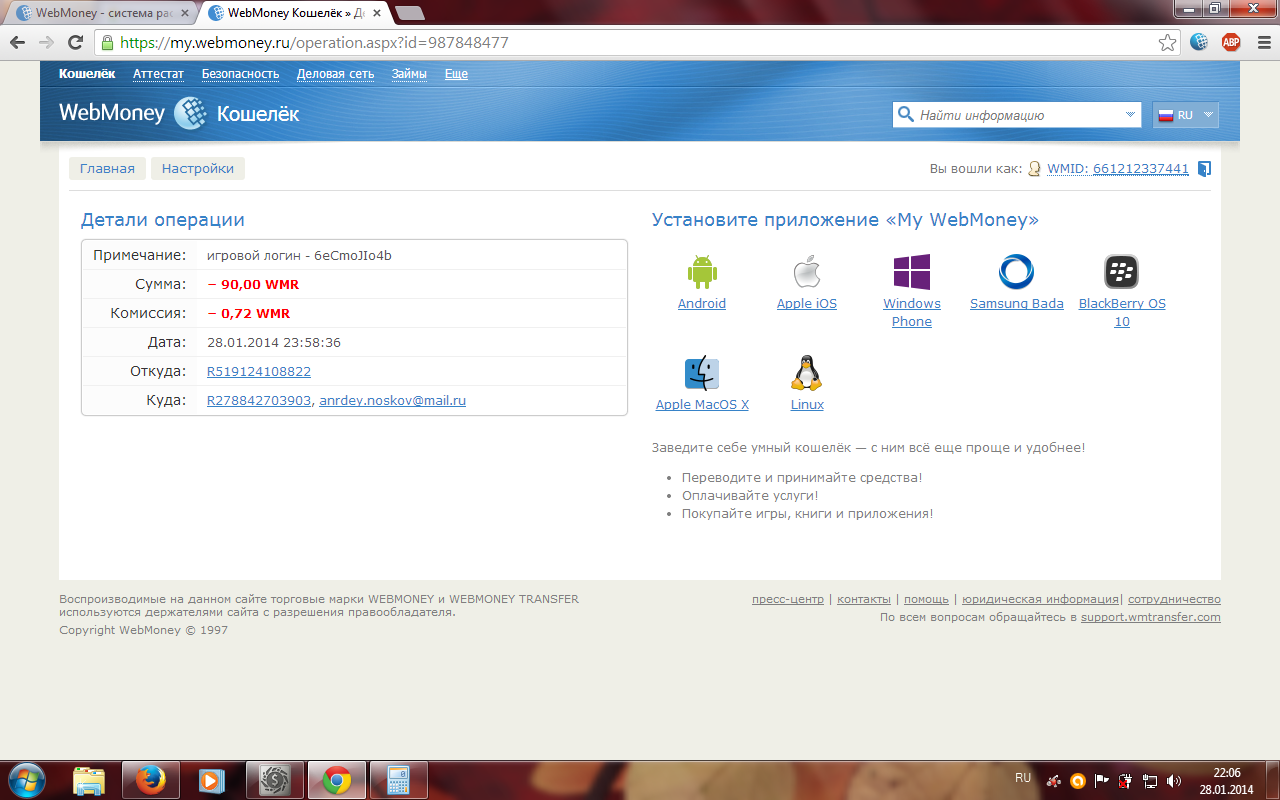Click the WebMoney globe logo in the header
1280x800 pixels.
190,113
